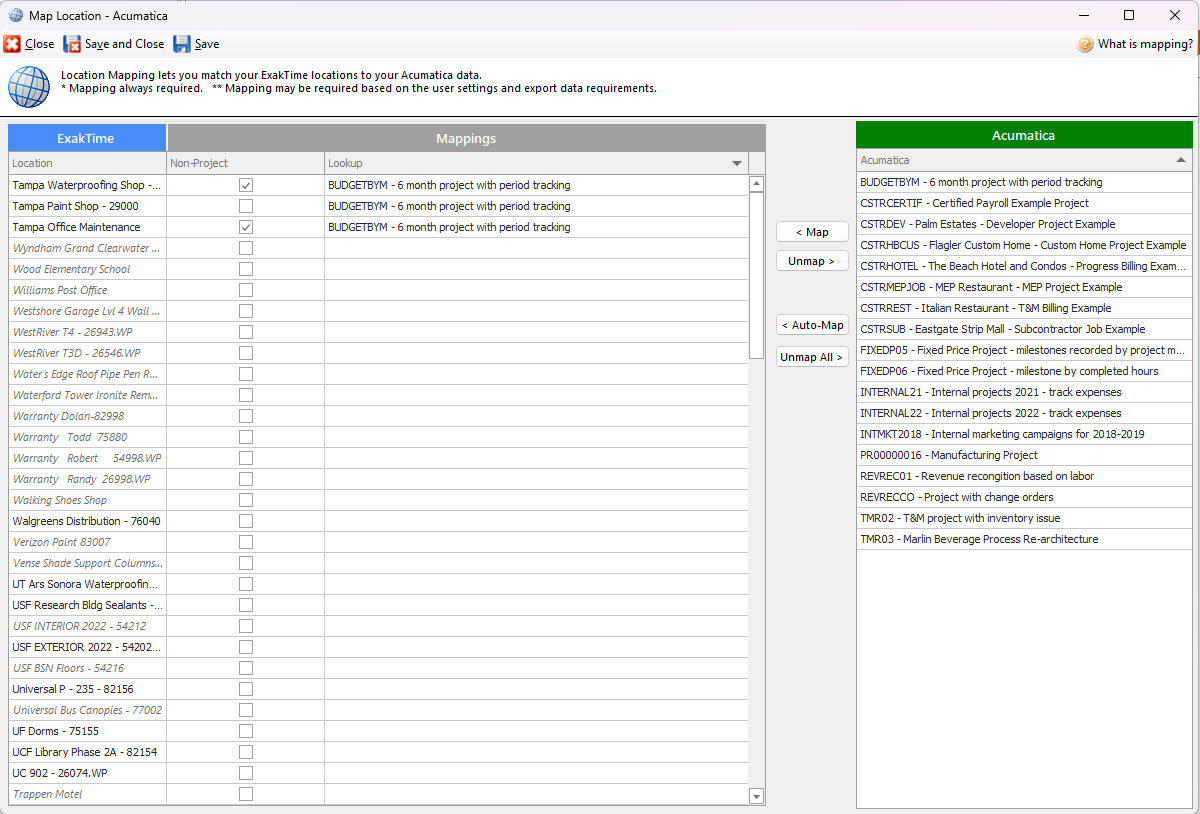This screenshot has height=814, width=1200.
Task: Check Non-Project for Walgreens Distribution - 76040
Action: (x=246, y=521)
